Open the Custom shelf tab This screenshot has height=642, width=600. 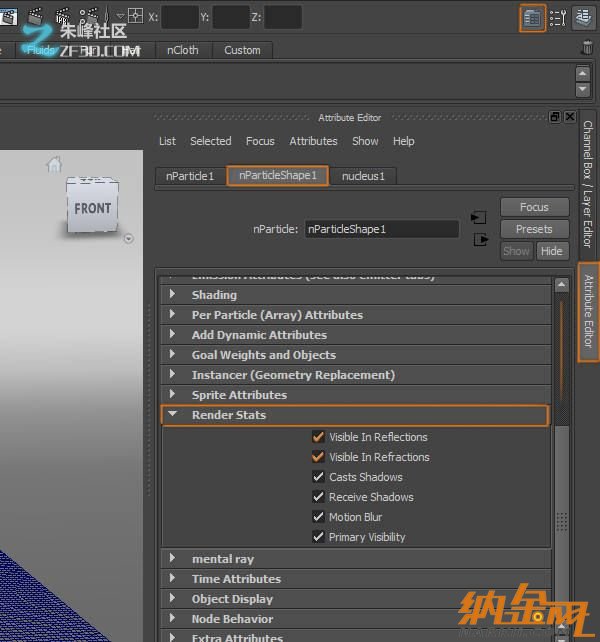[242, 50]
